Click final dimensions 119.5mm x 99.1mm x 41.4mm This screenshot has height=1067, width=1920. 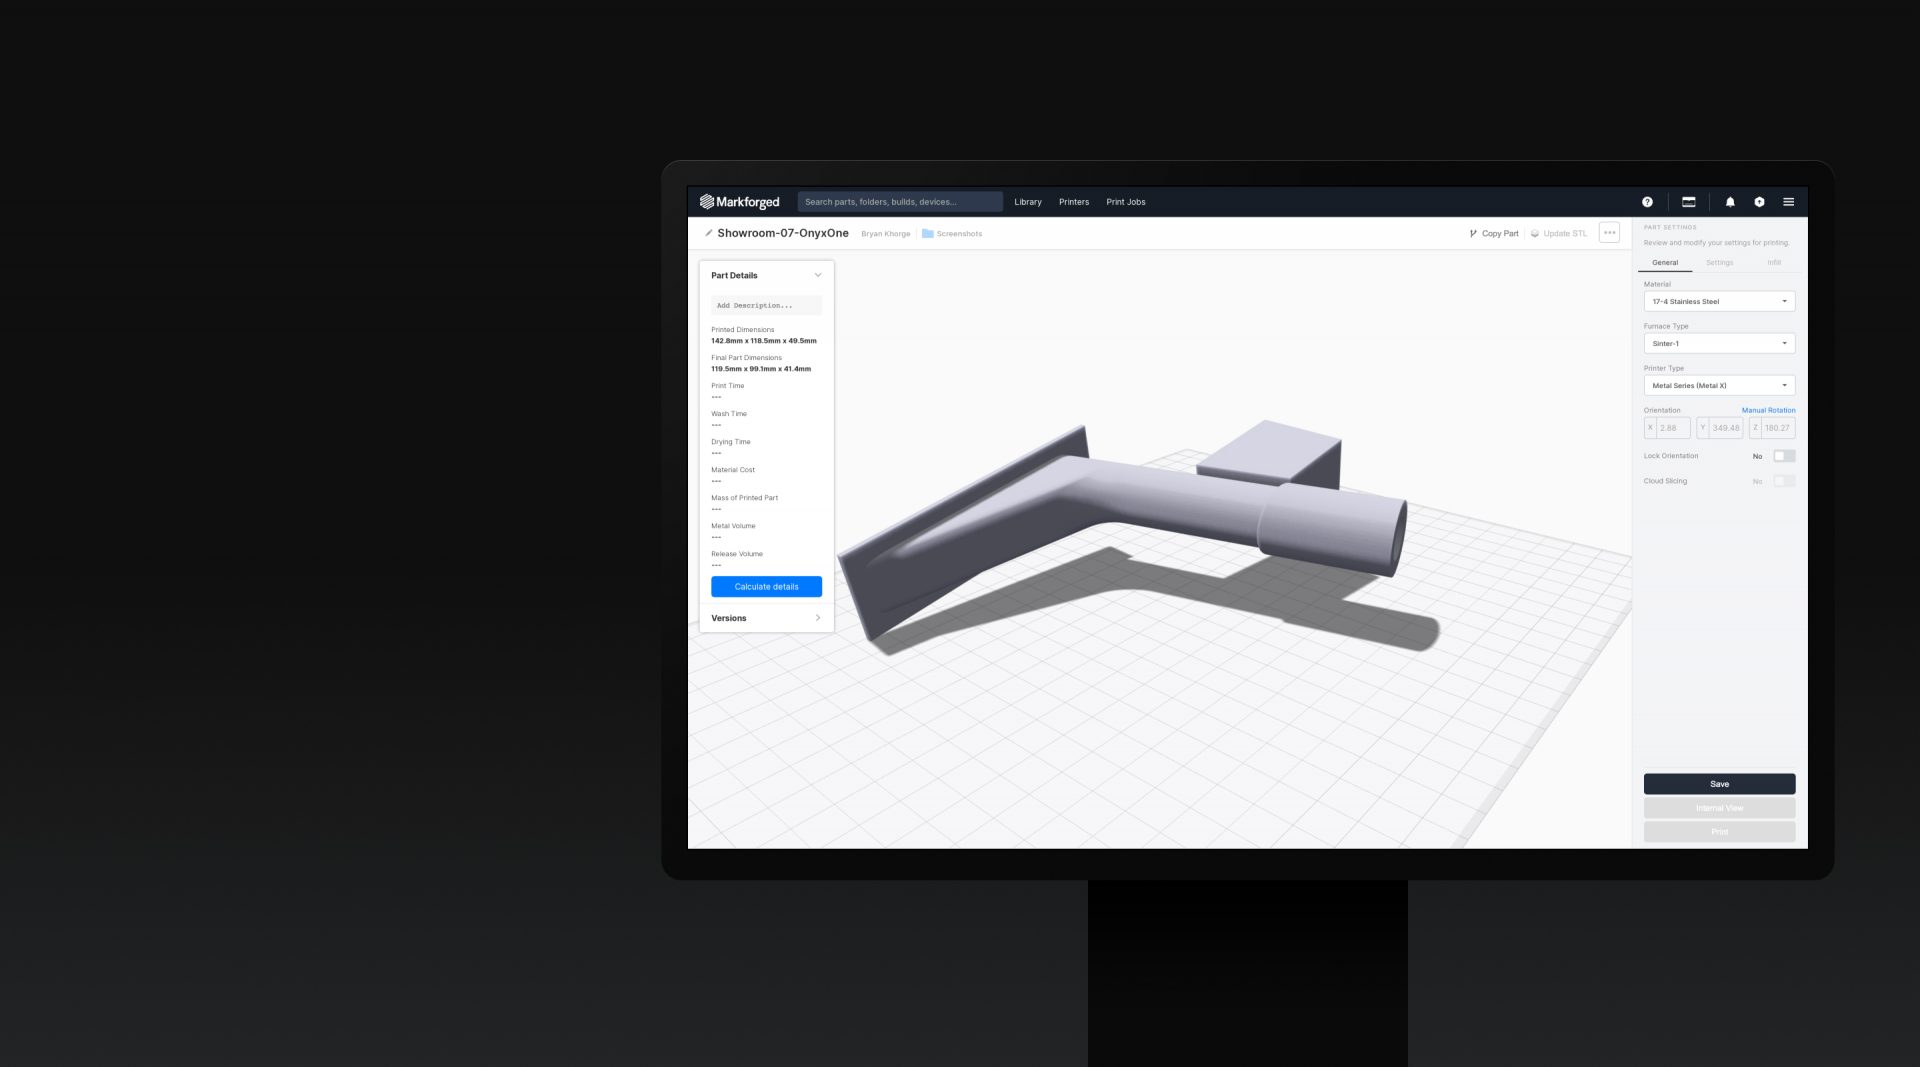[761, 369]
